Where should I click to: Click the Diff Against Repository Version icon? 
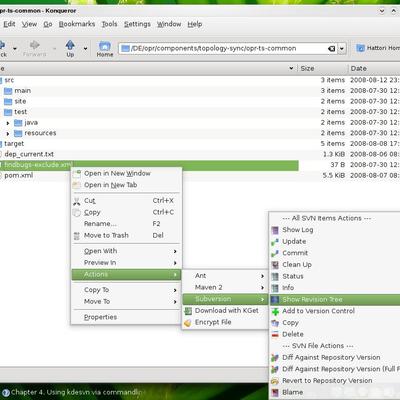(275, 358)
